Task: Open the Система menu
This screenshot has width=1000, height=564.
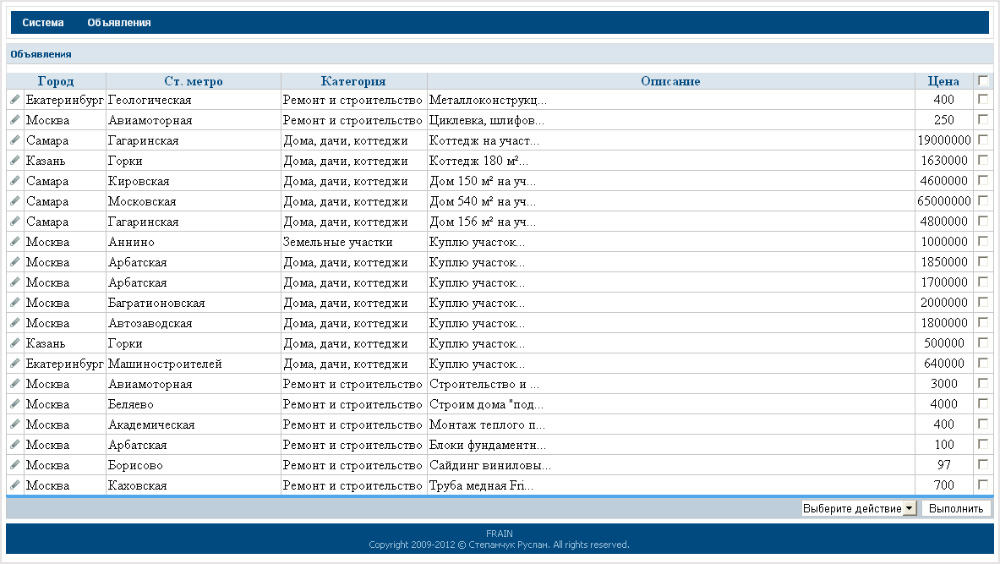Action: point(43,22)
